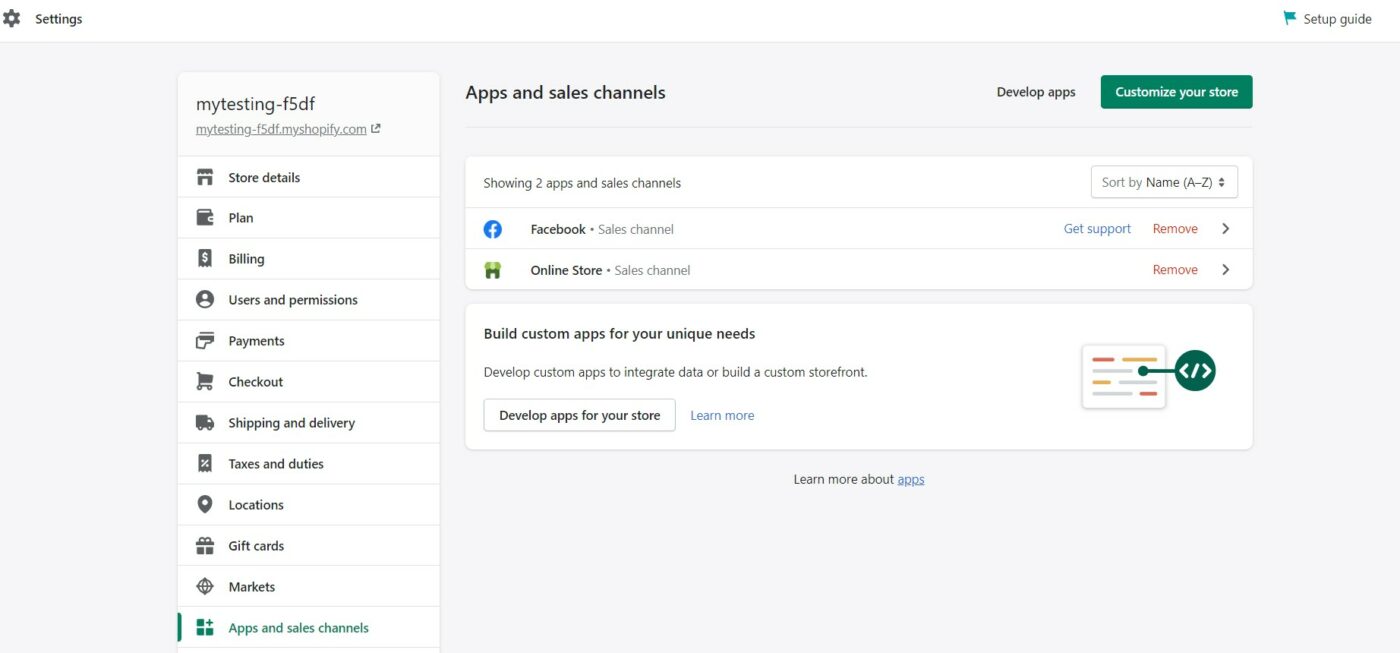1400x653 pixels.
Task: Open Users and permissions settings
Action: (292, 300)
